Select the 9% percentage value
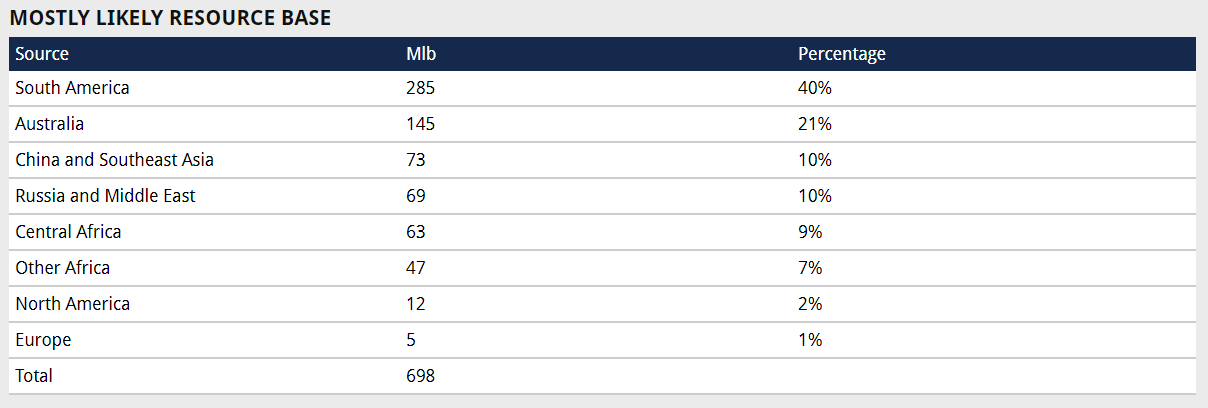The width and height of the screenshot is (1208, 408). tap(810, 232)
